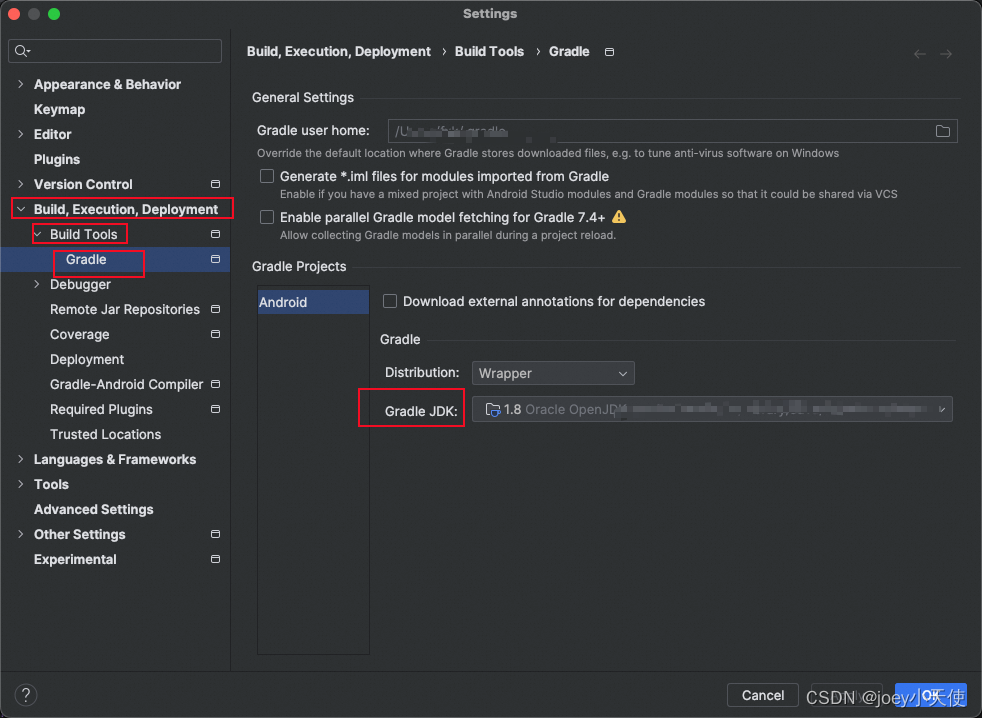Open the help question mark button

point(26,695)
